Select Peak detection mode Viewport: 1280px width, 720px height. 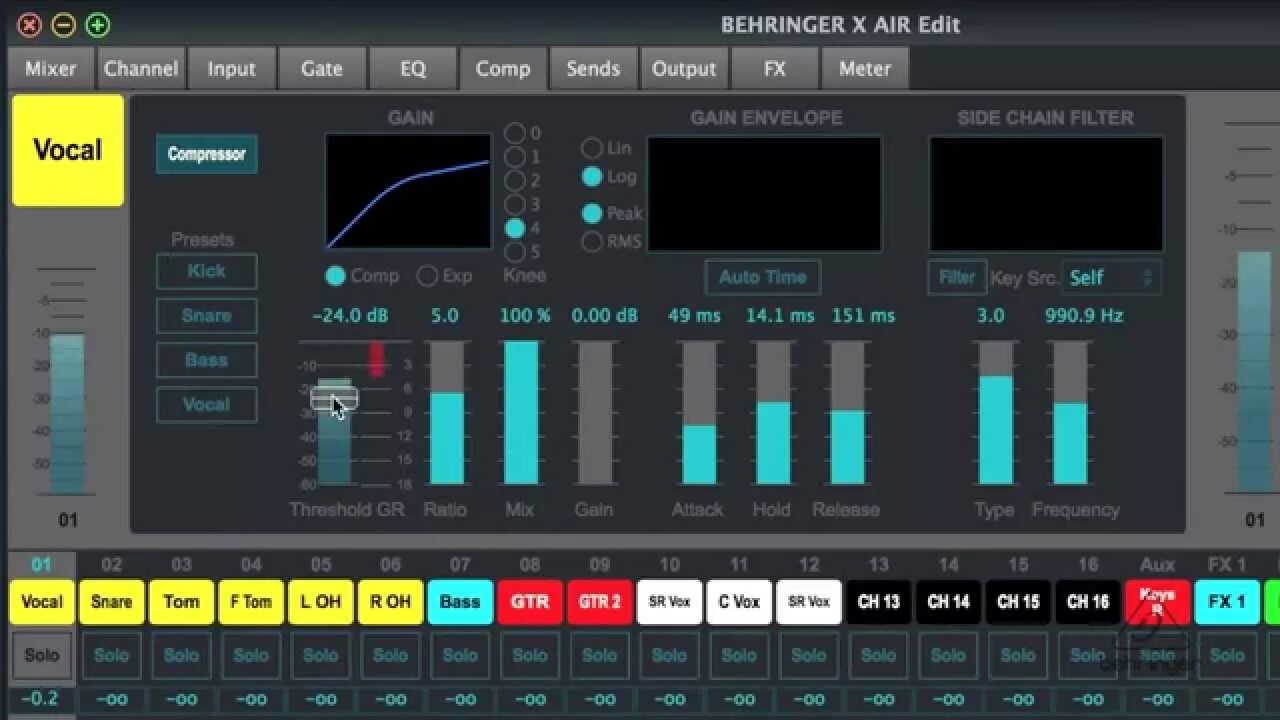coord(592,213)
